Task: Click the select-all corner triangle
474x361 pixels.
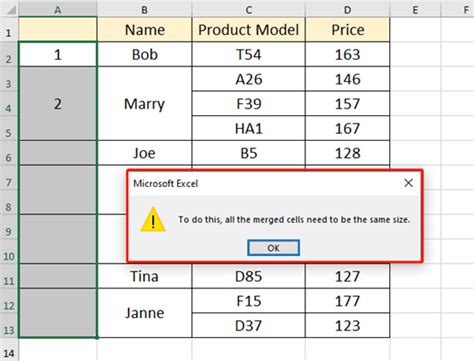Action: (x=11, y=10)
